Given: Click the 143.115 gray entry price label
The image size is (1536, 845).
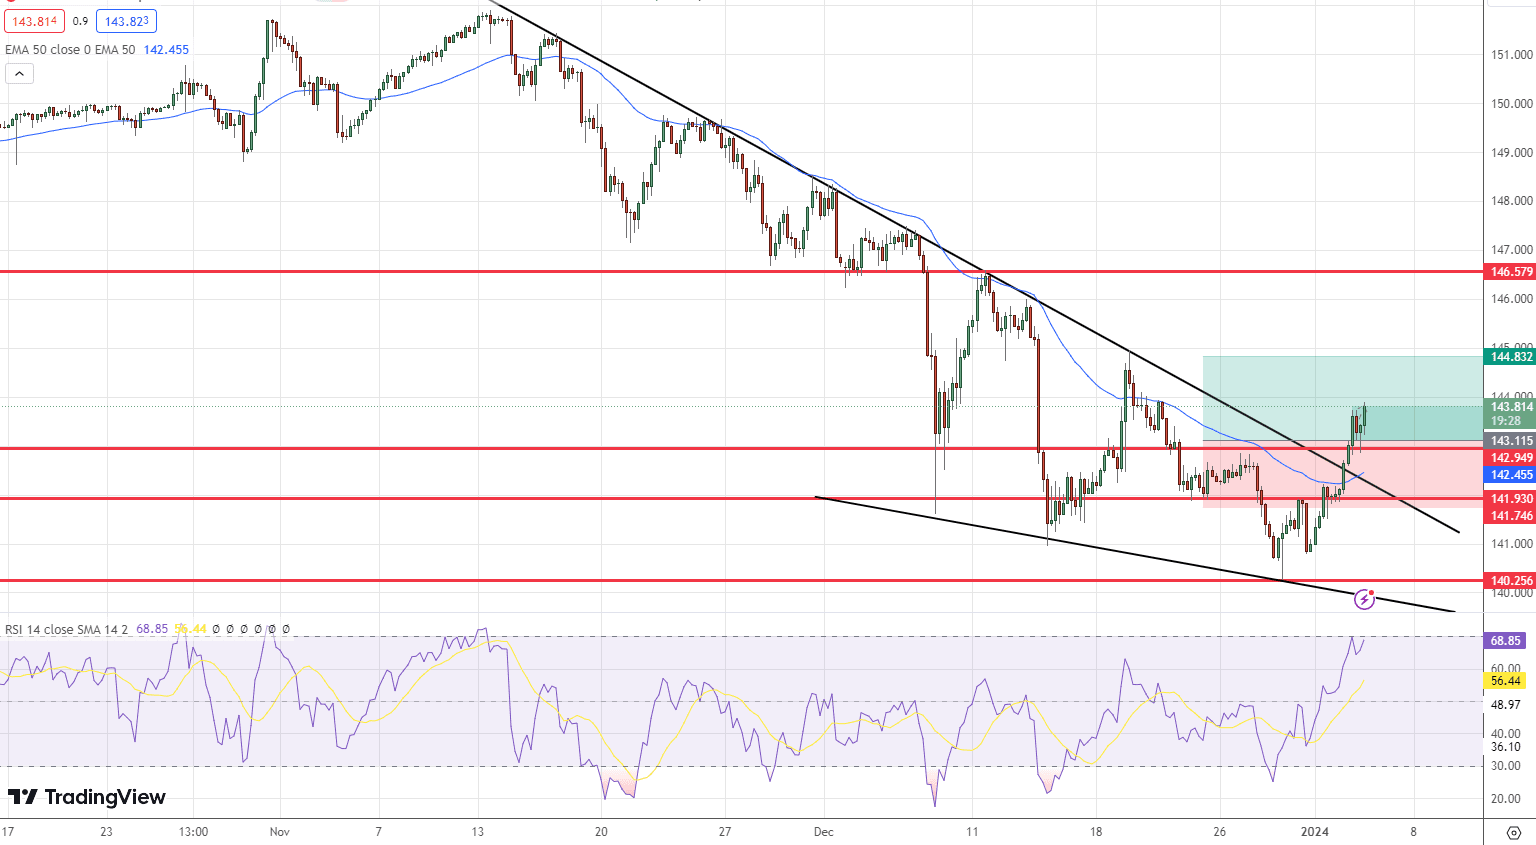Looking at the screenshot, I should pos(1511,441).
